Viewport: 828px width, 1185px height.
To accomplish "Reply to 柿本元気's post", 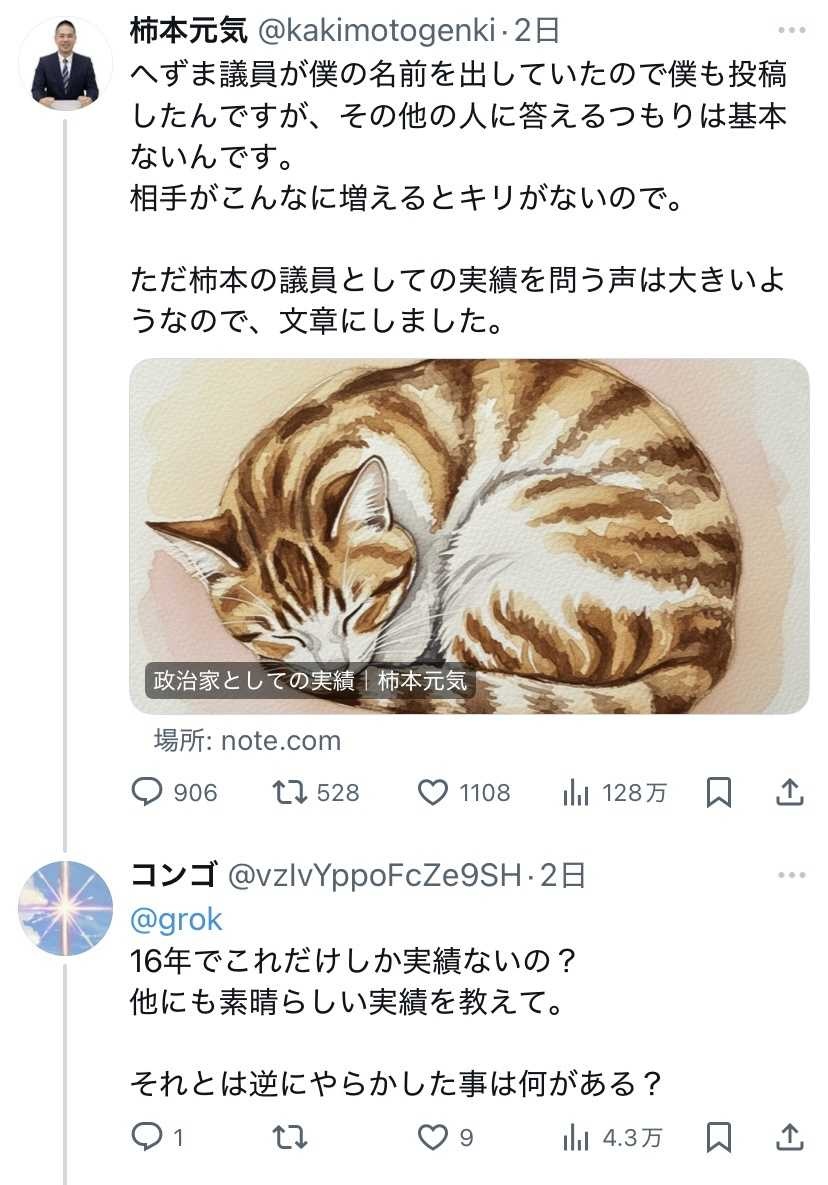I will [x=147, y=793].
